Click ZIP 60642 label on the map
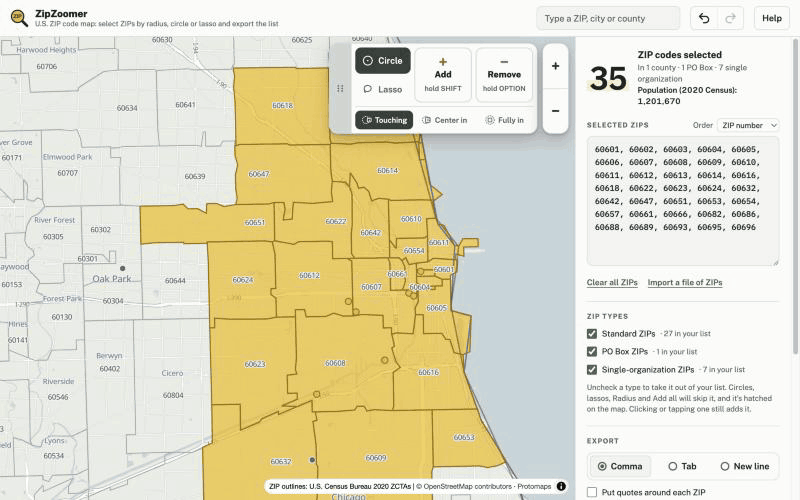Screen dimensions: 800x500 (370, 233)
